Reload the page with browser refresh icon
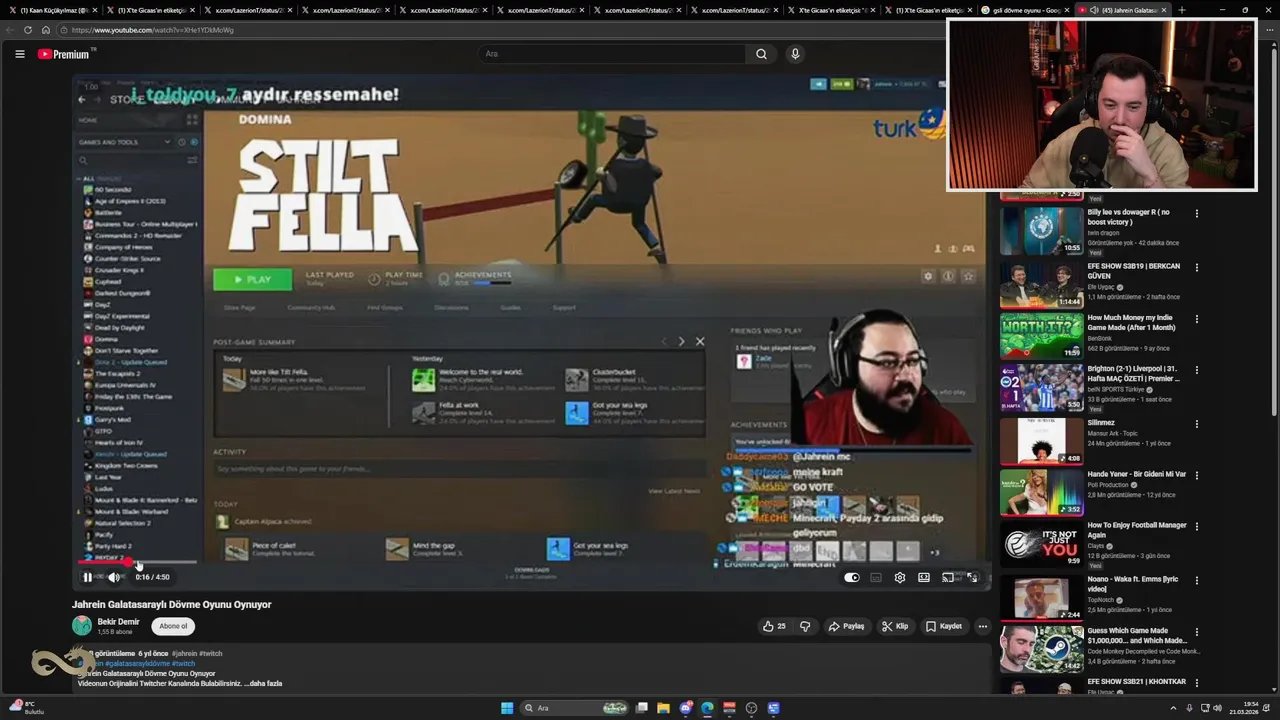 [x=28, y=30]
